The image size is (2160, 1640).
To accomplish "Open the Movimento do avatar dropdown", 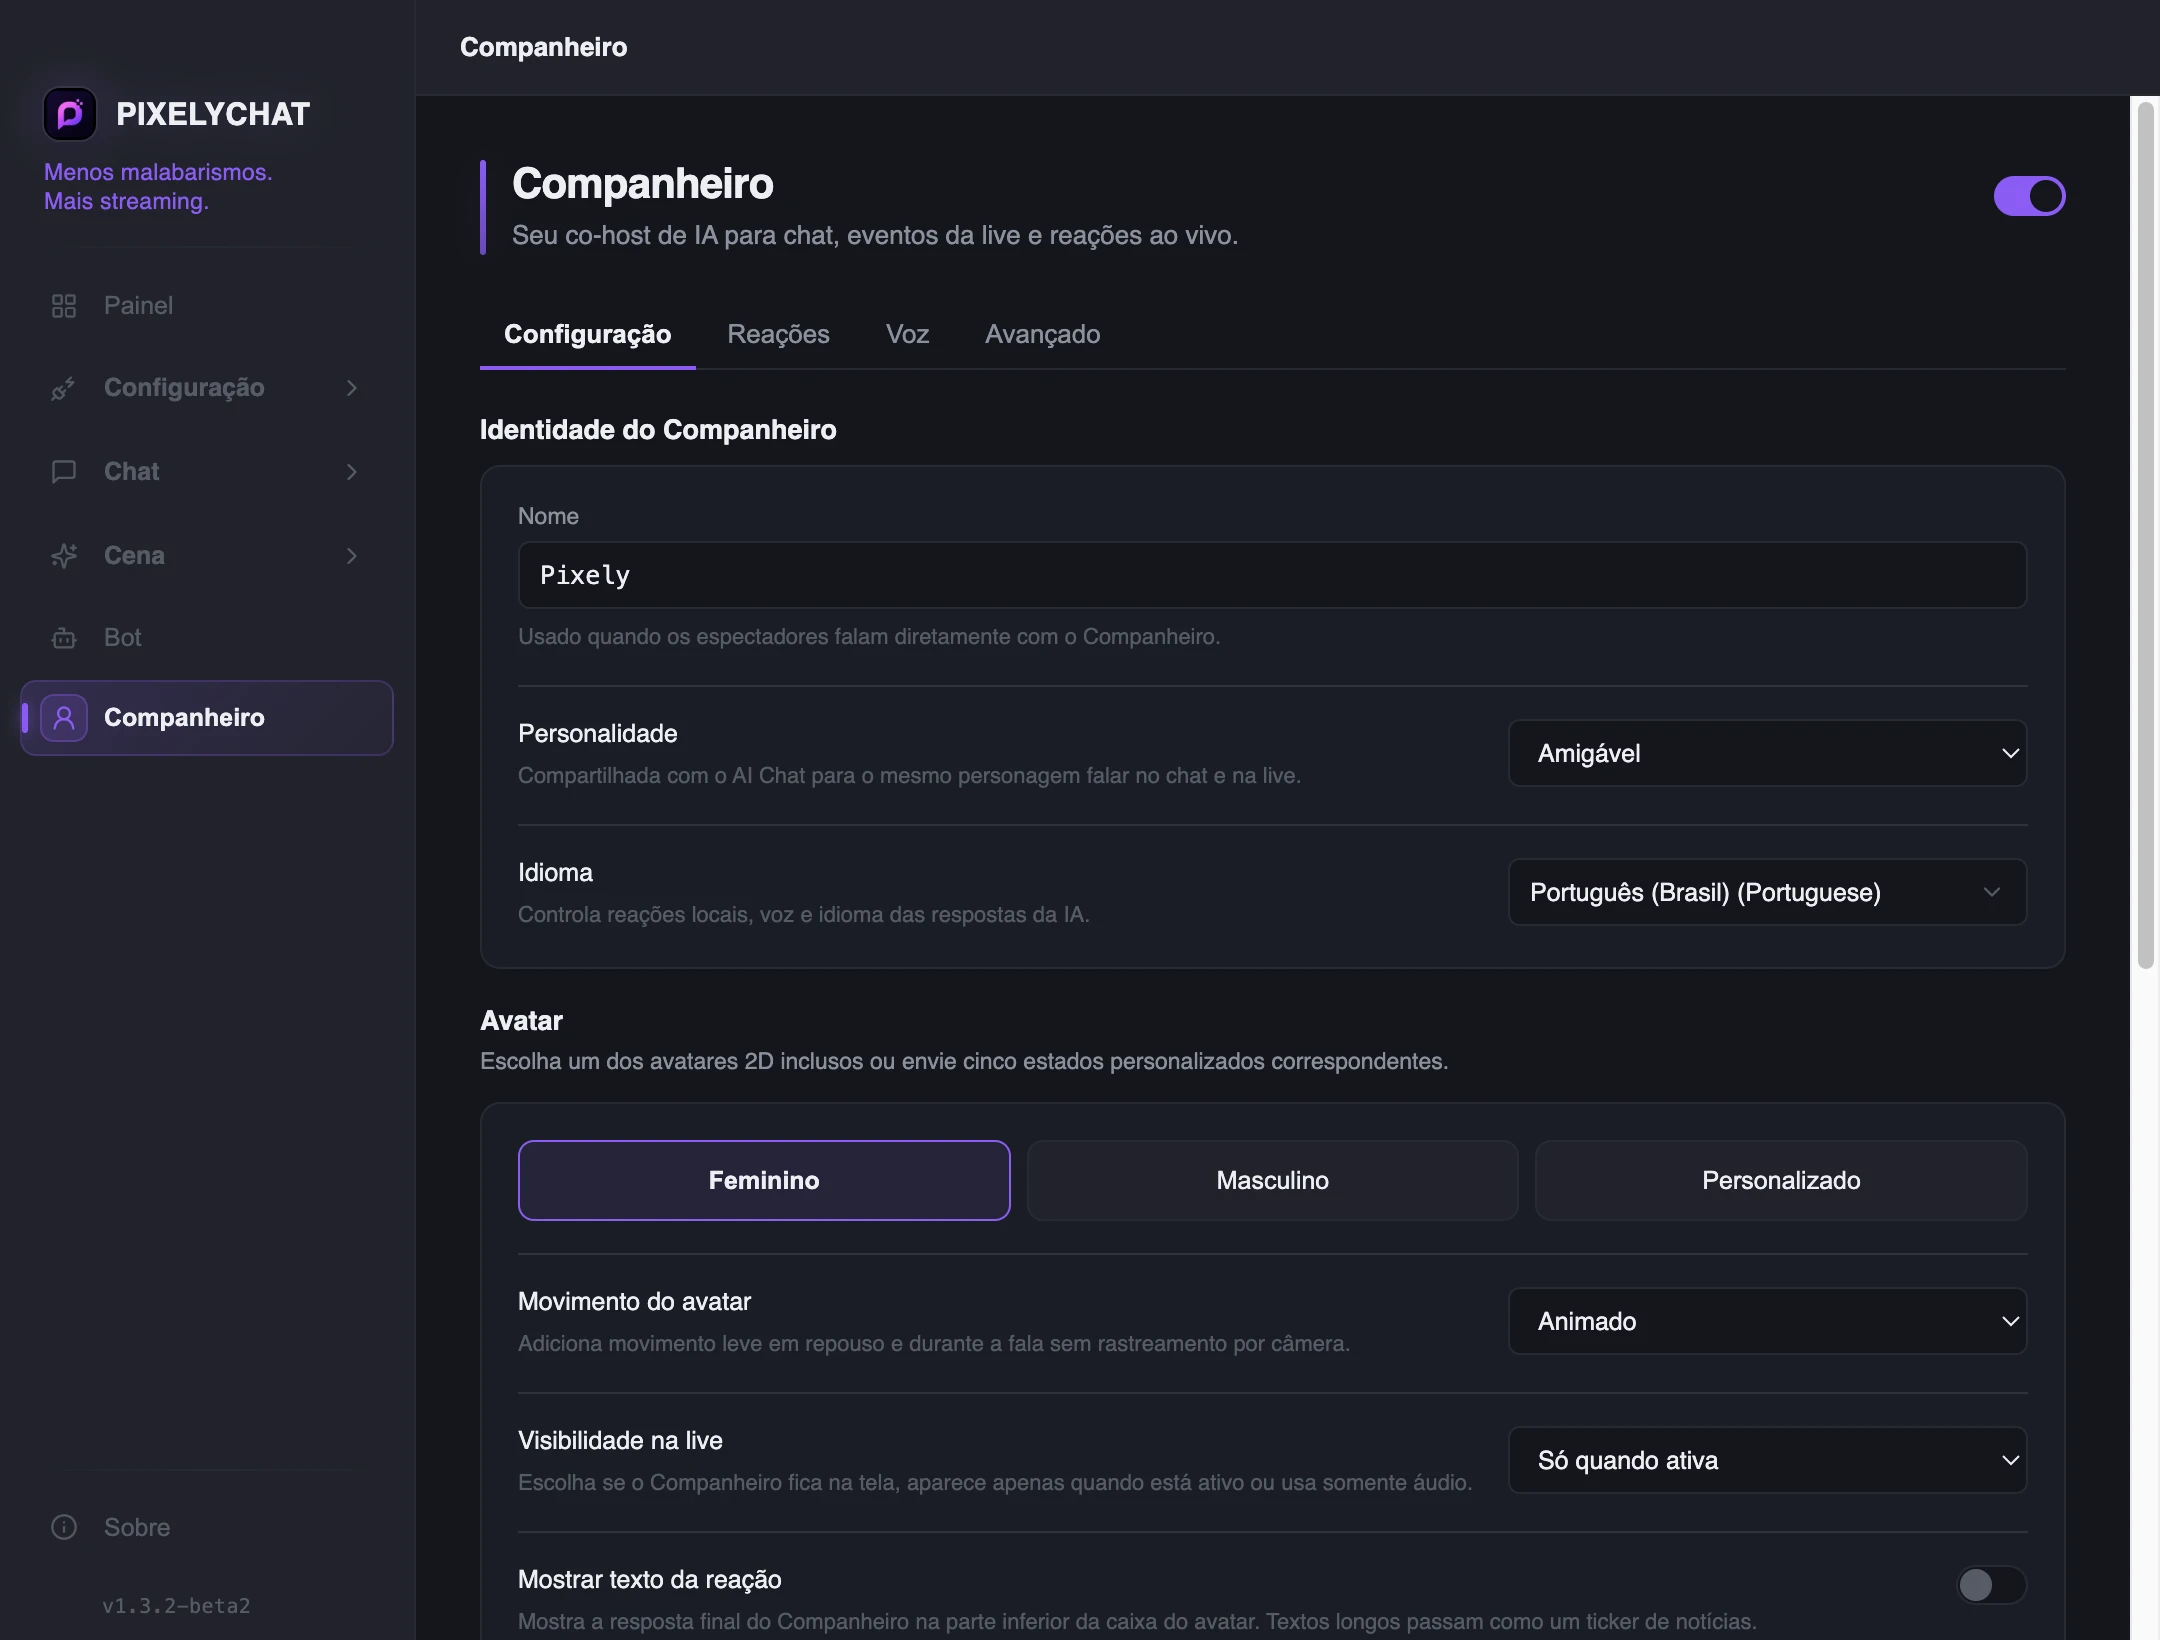I will 1767,1321.
